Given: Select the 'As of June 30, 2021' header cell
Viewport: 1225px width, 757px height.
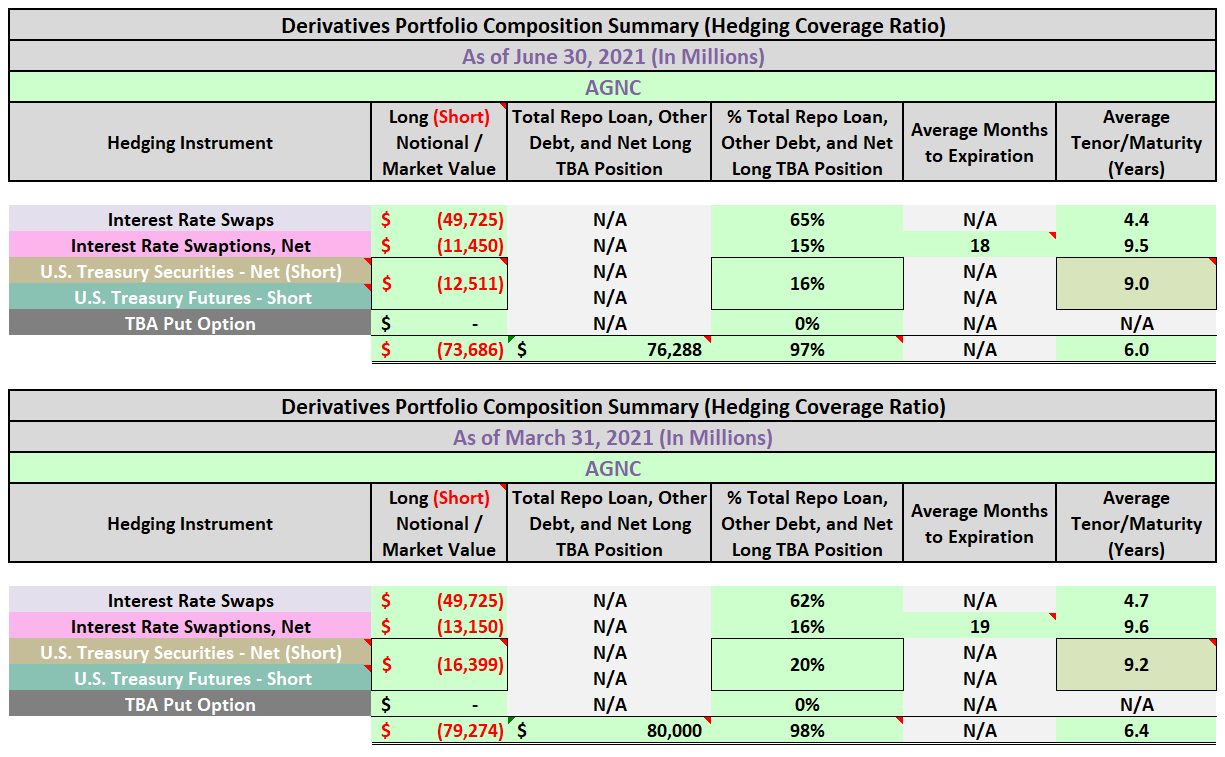Looking at the screenshot, I should point(613,56).
